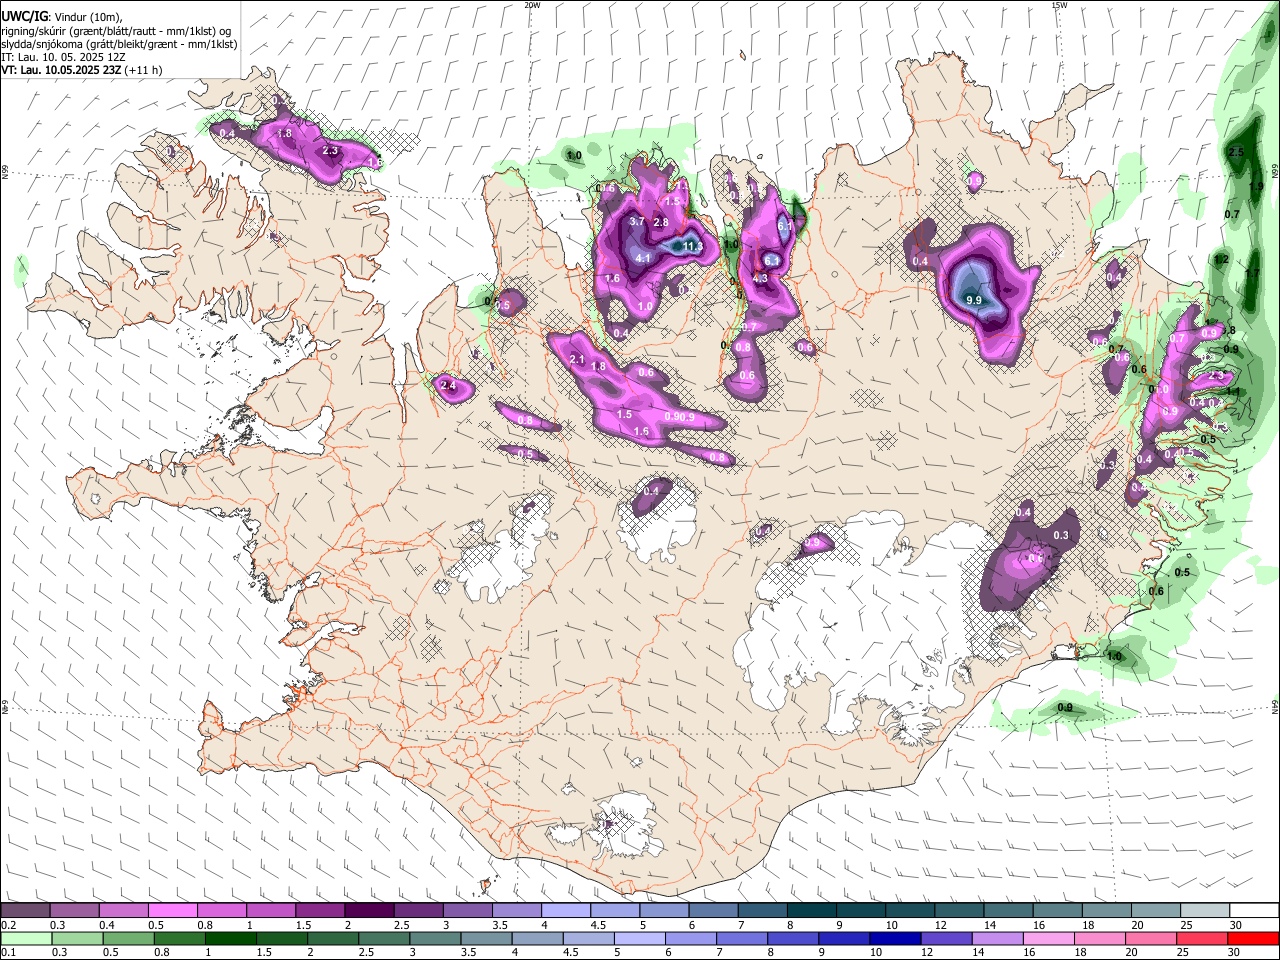Click the 1.2 rain value offshore
1280x960 pixels.
1221,259
